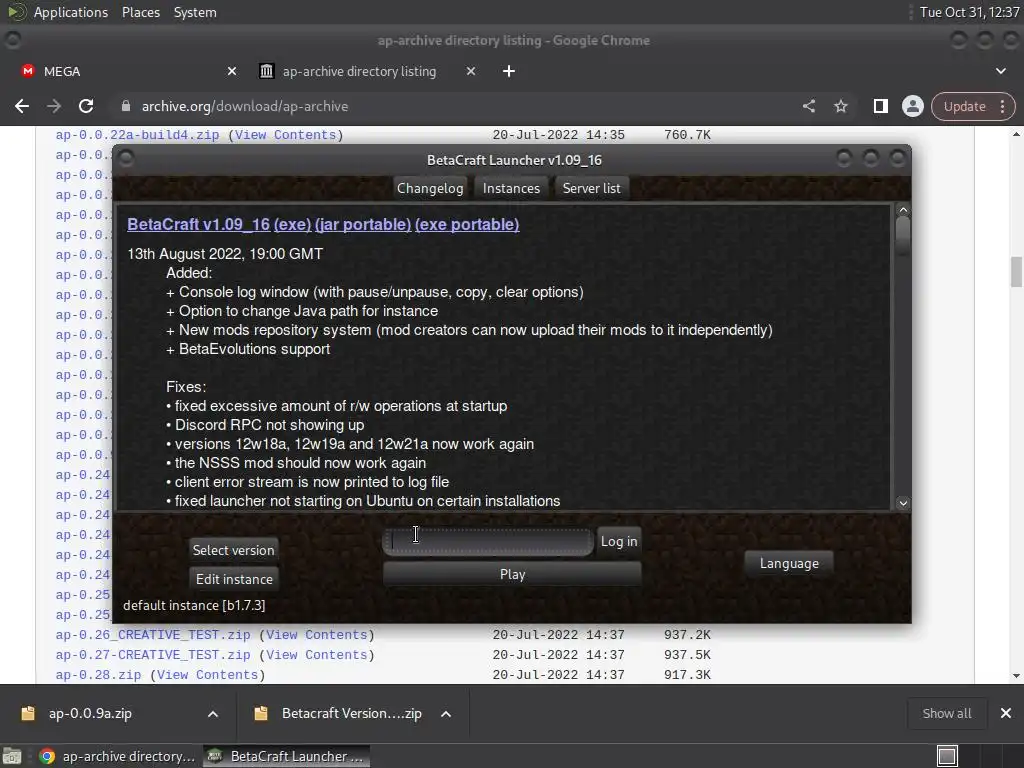Click the ap-0.0.9a.zip file icon
This screenshot has width=1024, height=768.
tap(27, 713)
